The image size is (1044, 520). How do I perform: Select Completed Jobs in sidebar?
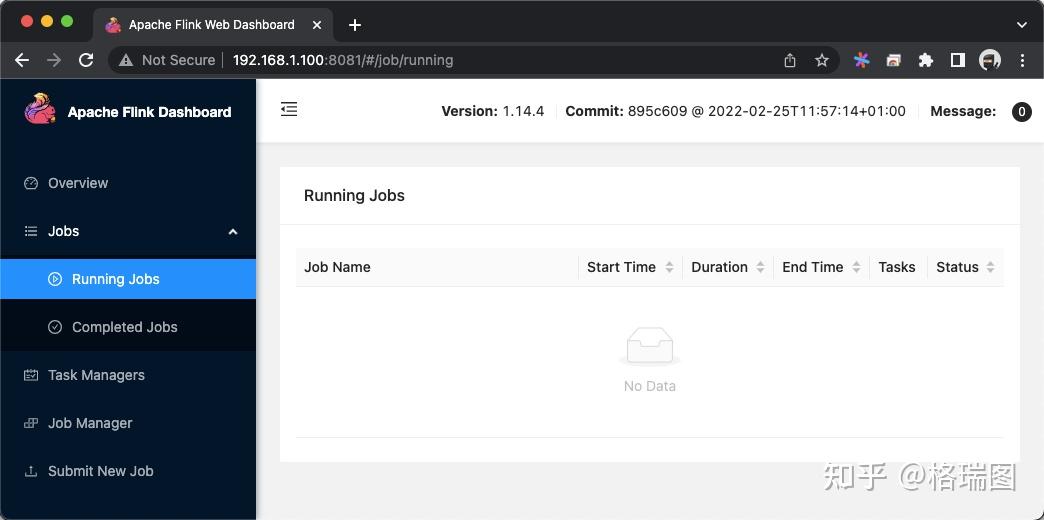(x=124, y=327)
